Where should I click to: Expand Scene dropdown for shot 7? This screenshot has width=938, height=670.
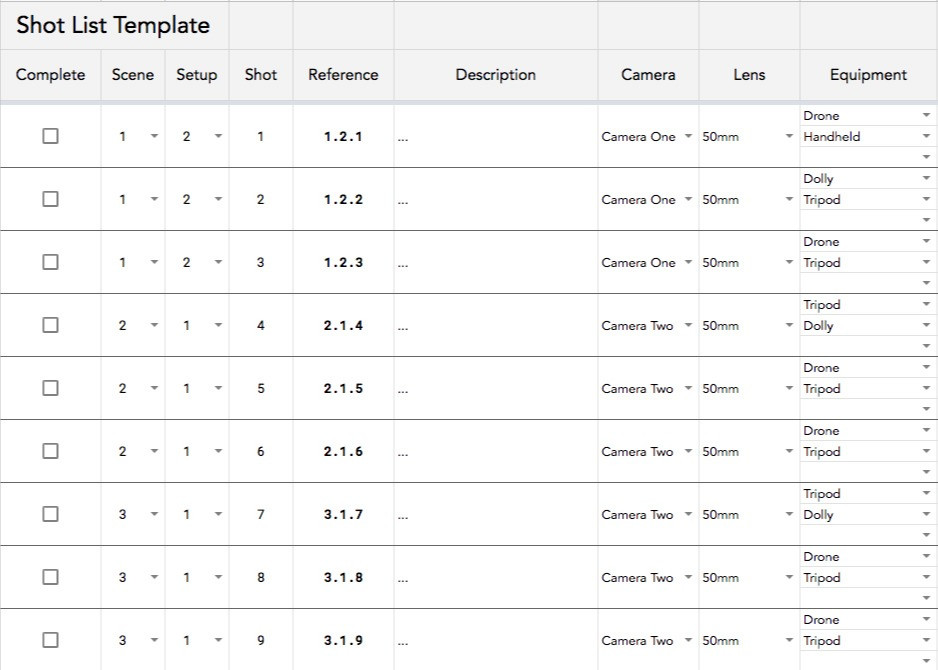(154, 515)
